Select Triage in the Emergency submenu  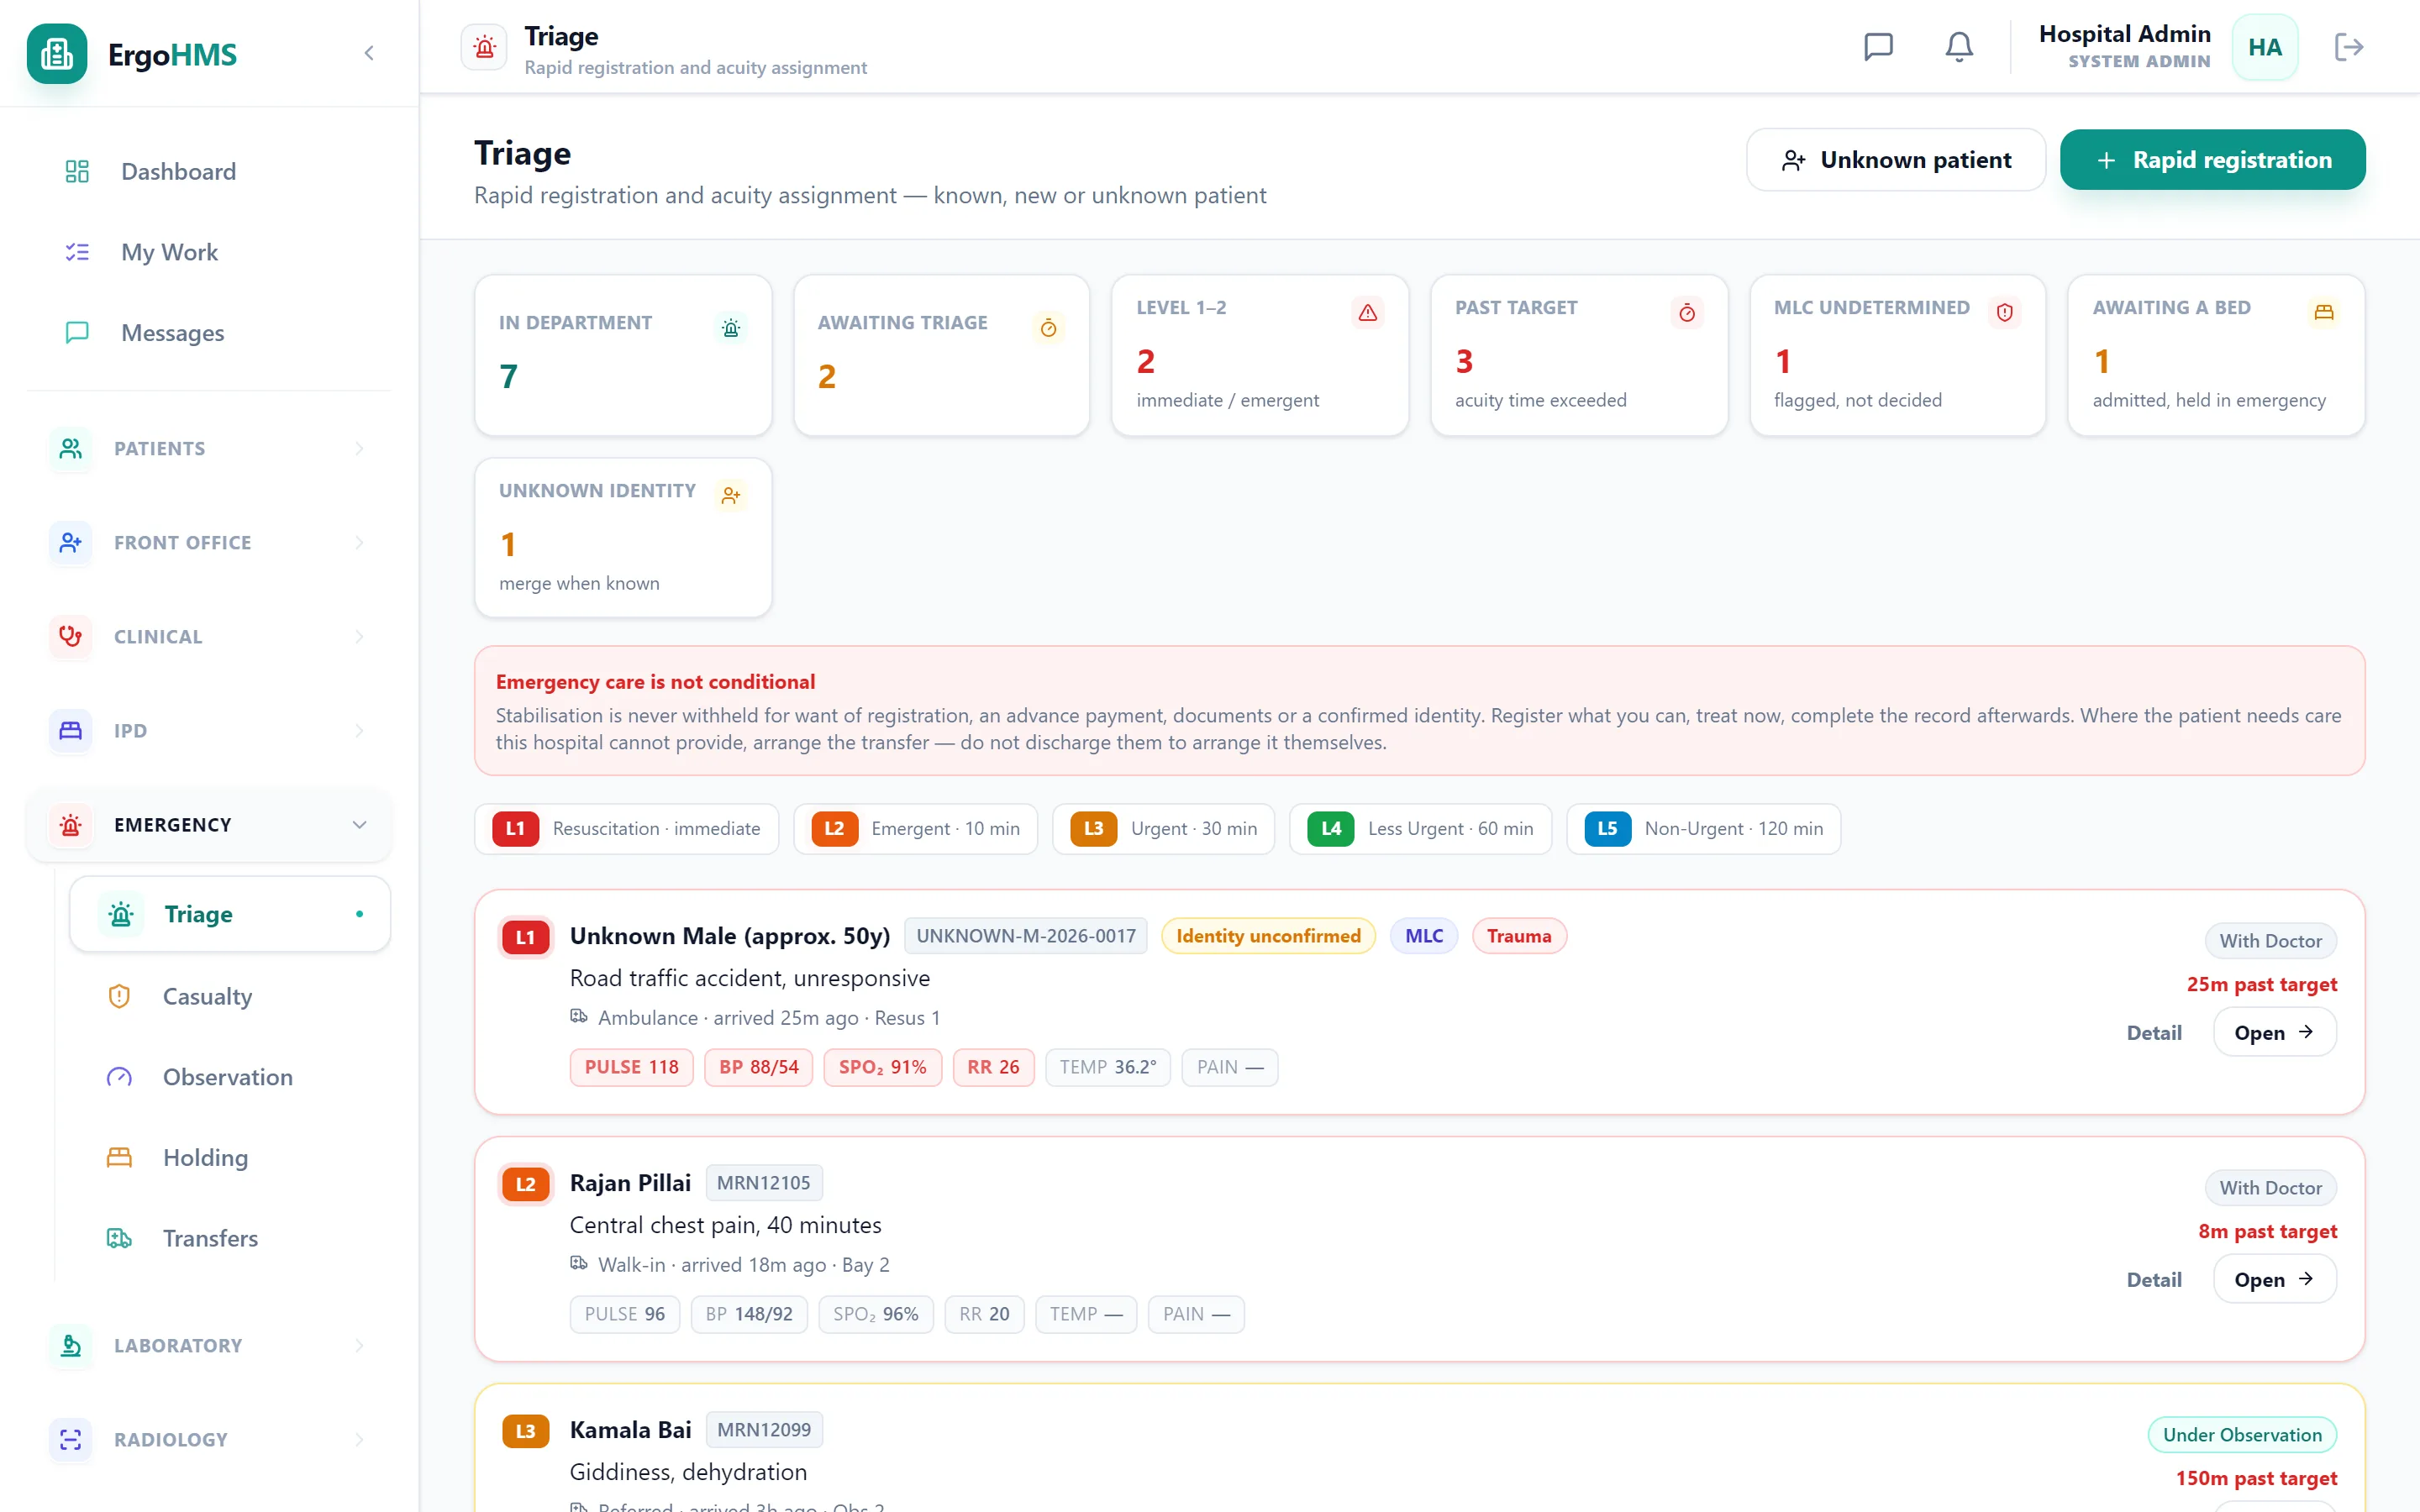[230, 914]
